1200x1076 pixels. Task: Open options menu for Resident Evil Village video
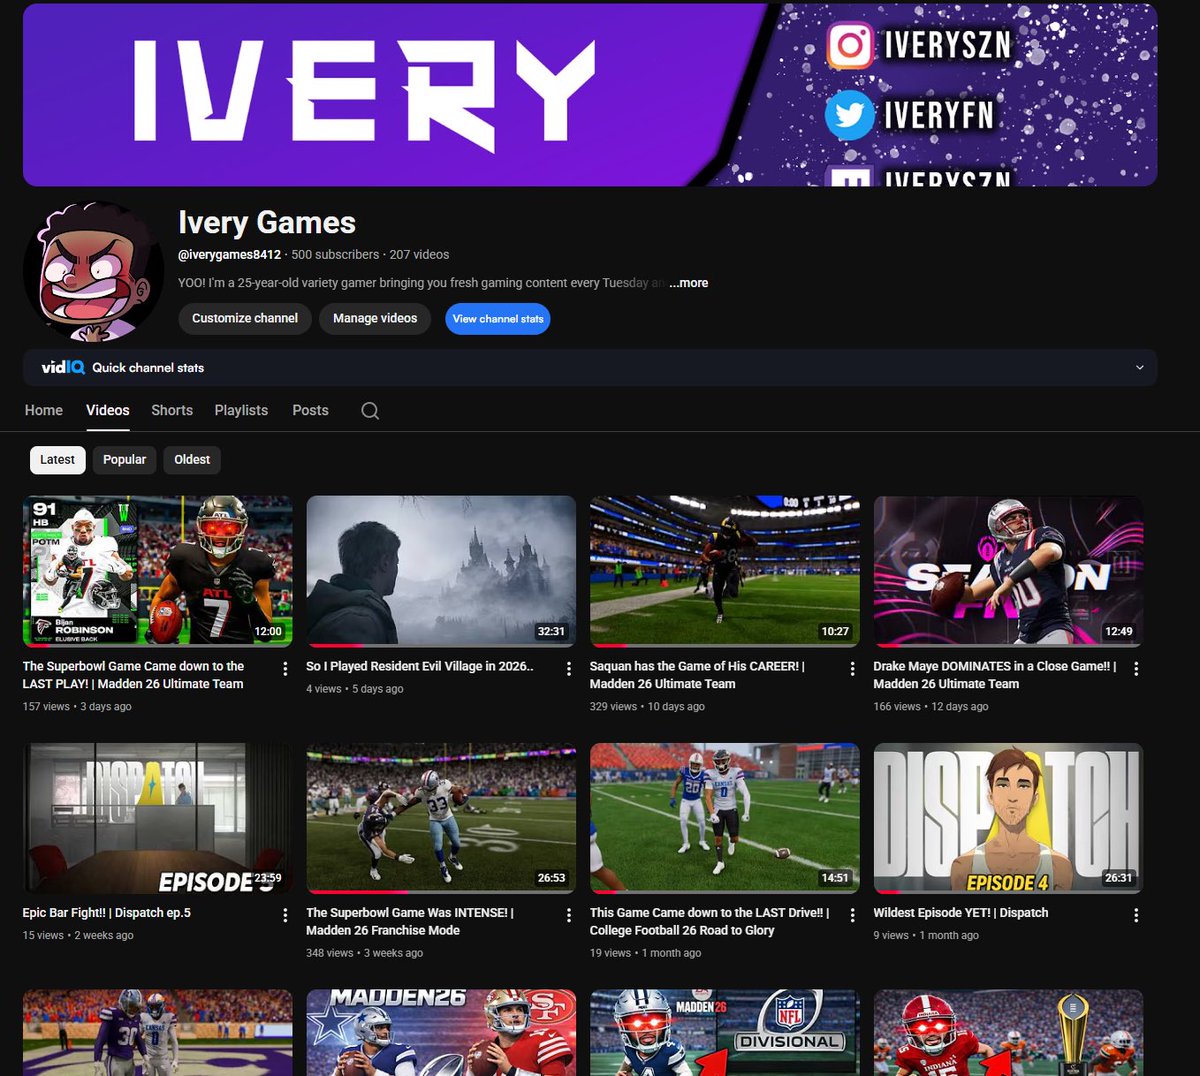pos(569,669)
